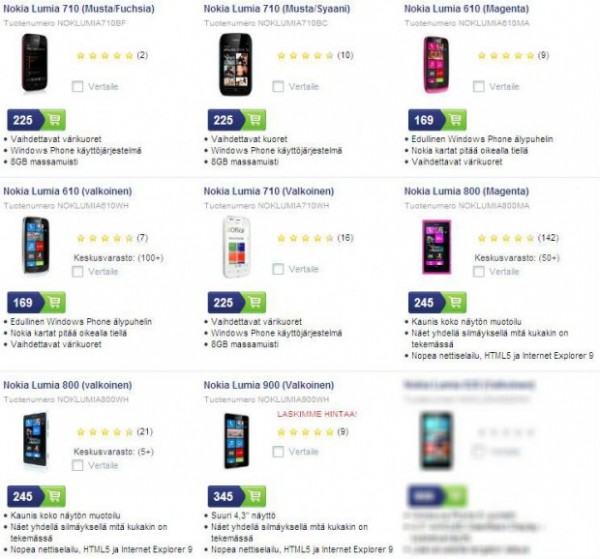
Task: Check Vertaile for Lumia 610 Magenta
Action: [x=479, y=86]
